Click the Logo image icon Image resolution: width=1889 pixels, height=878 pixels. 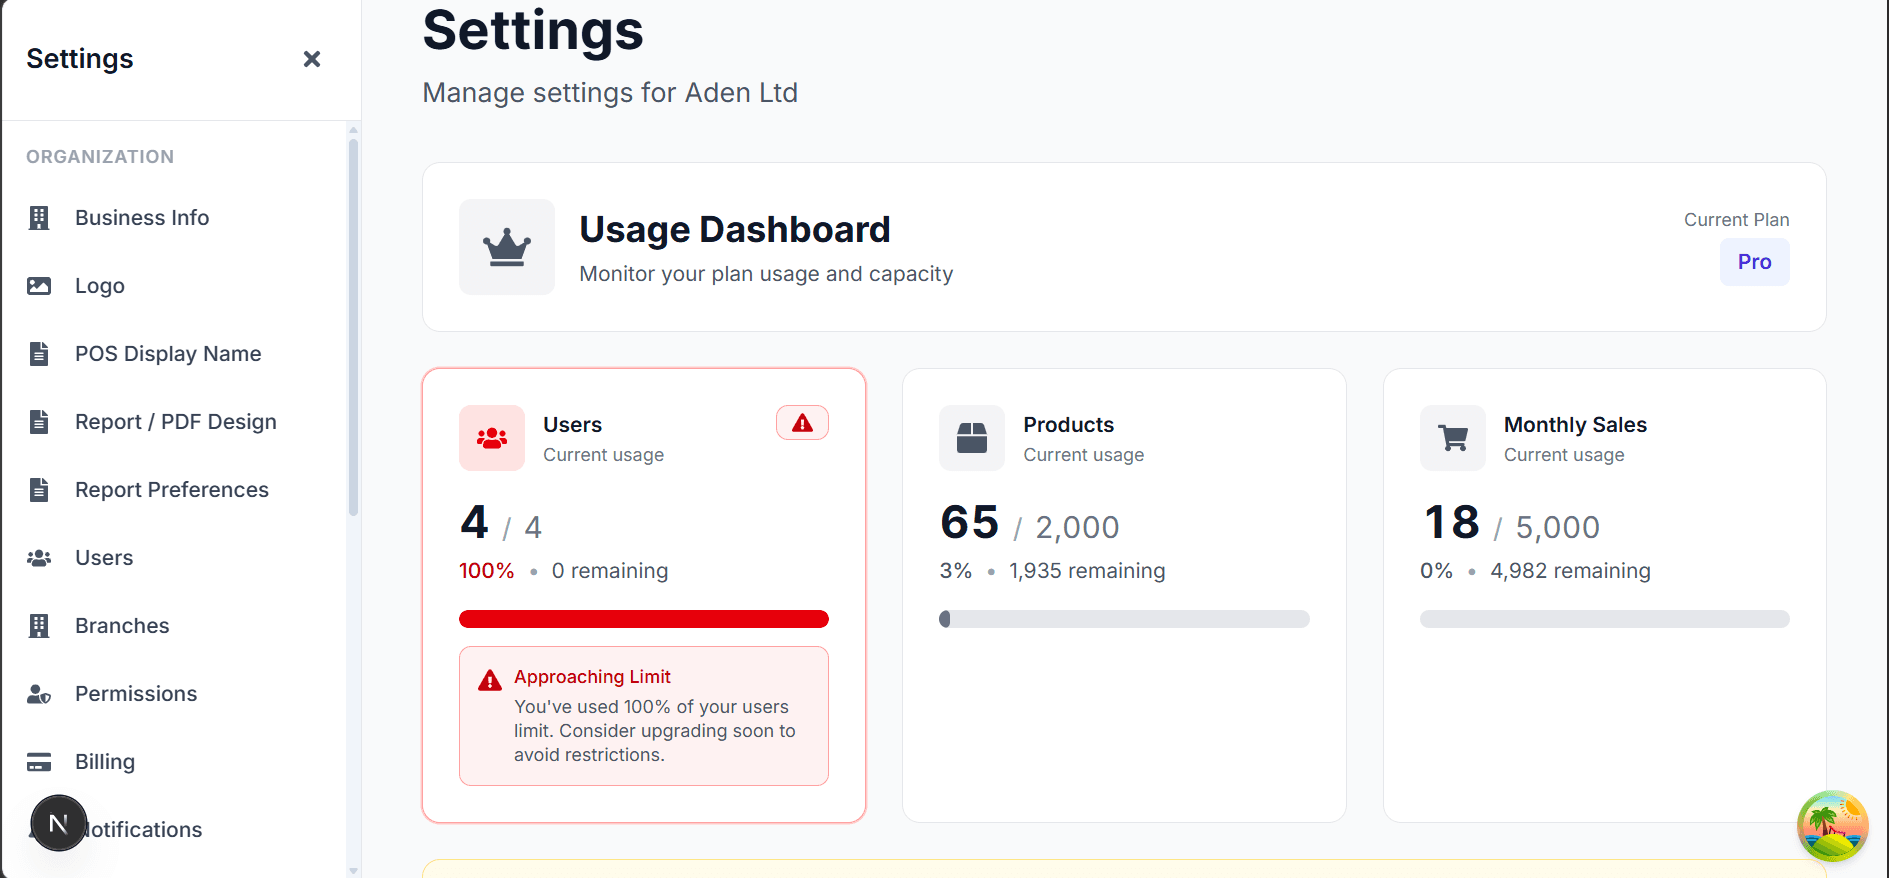(39, 286)
